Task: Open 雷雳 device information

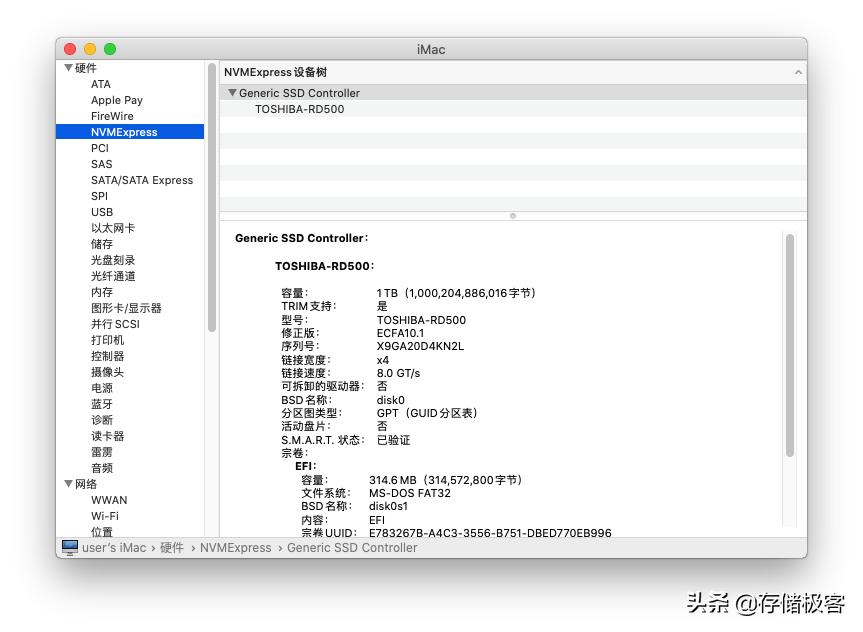Action: (x=101, y=452)
